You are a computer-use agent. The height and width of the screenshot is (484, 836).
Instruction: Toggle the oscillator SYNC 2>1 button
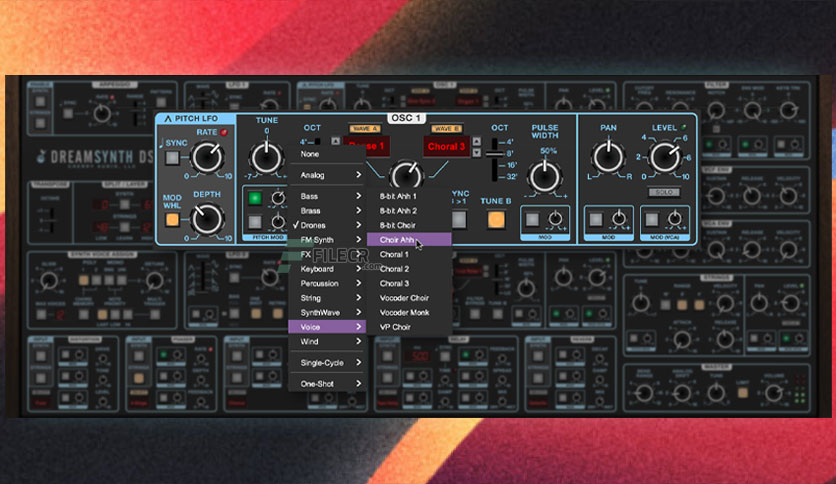(x=459, y=219)
